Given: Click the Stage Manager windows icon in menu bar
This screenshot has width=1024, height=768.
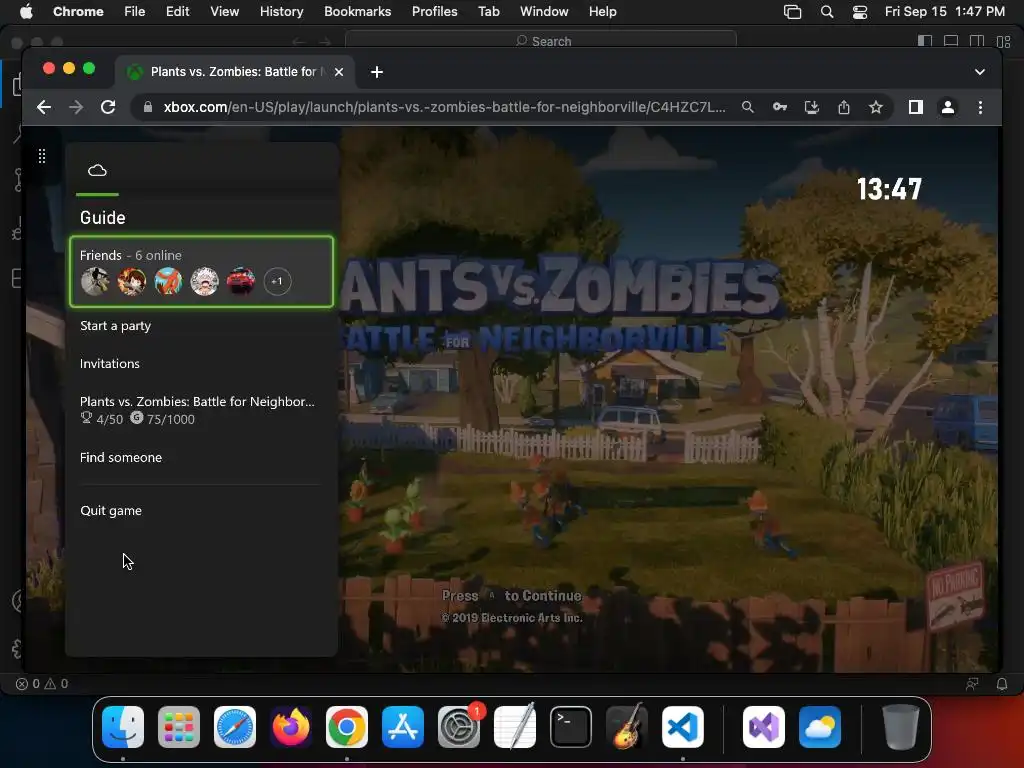Looking at the screenshot, I should (792, 12).
